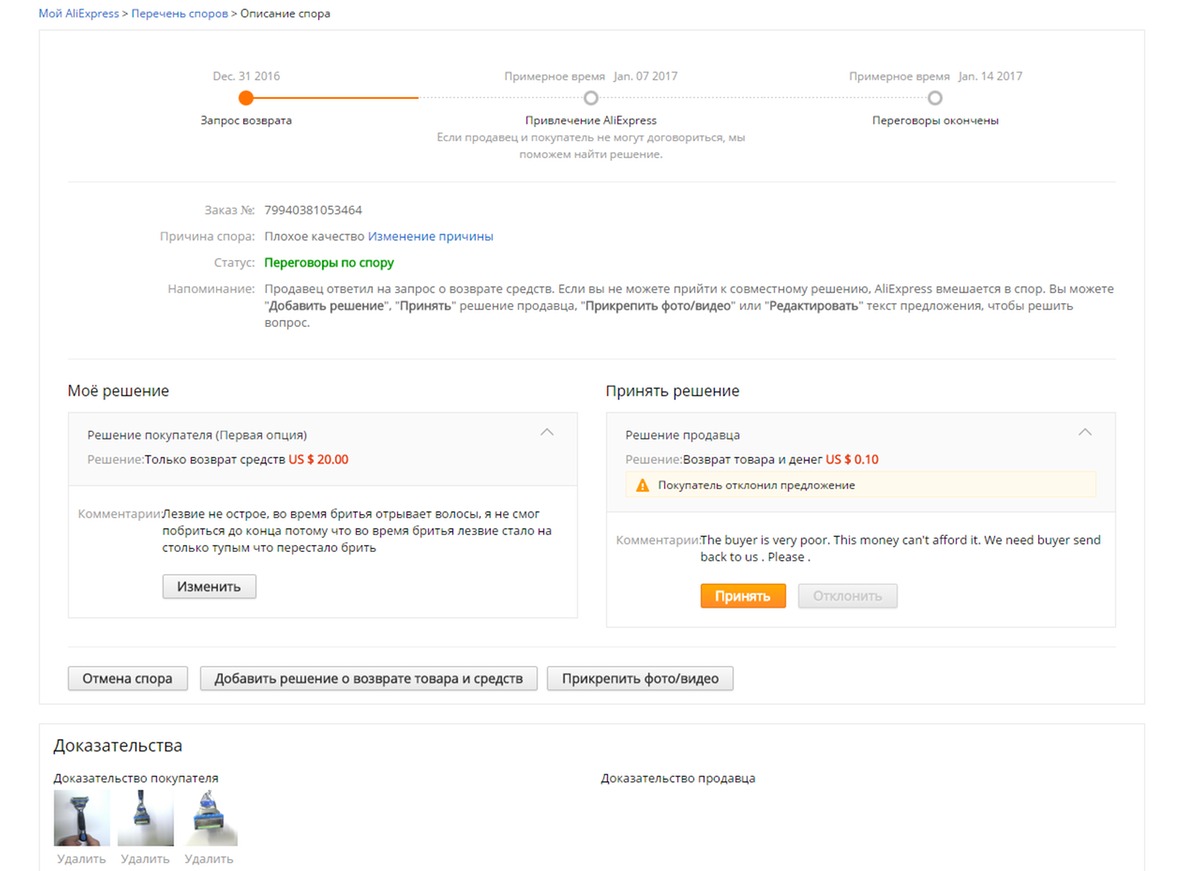Edit my solution via 'Изменить' button
Viewport: 1200px width, 871px height.
(209, 586)
